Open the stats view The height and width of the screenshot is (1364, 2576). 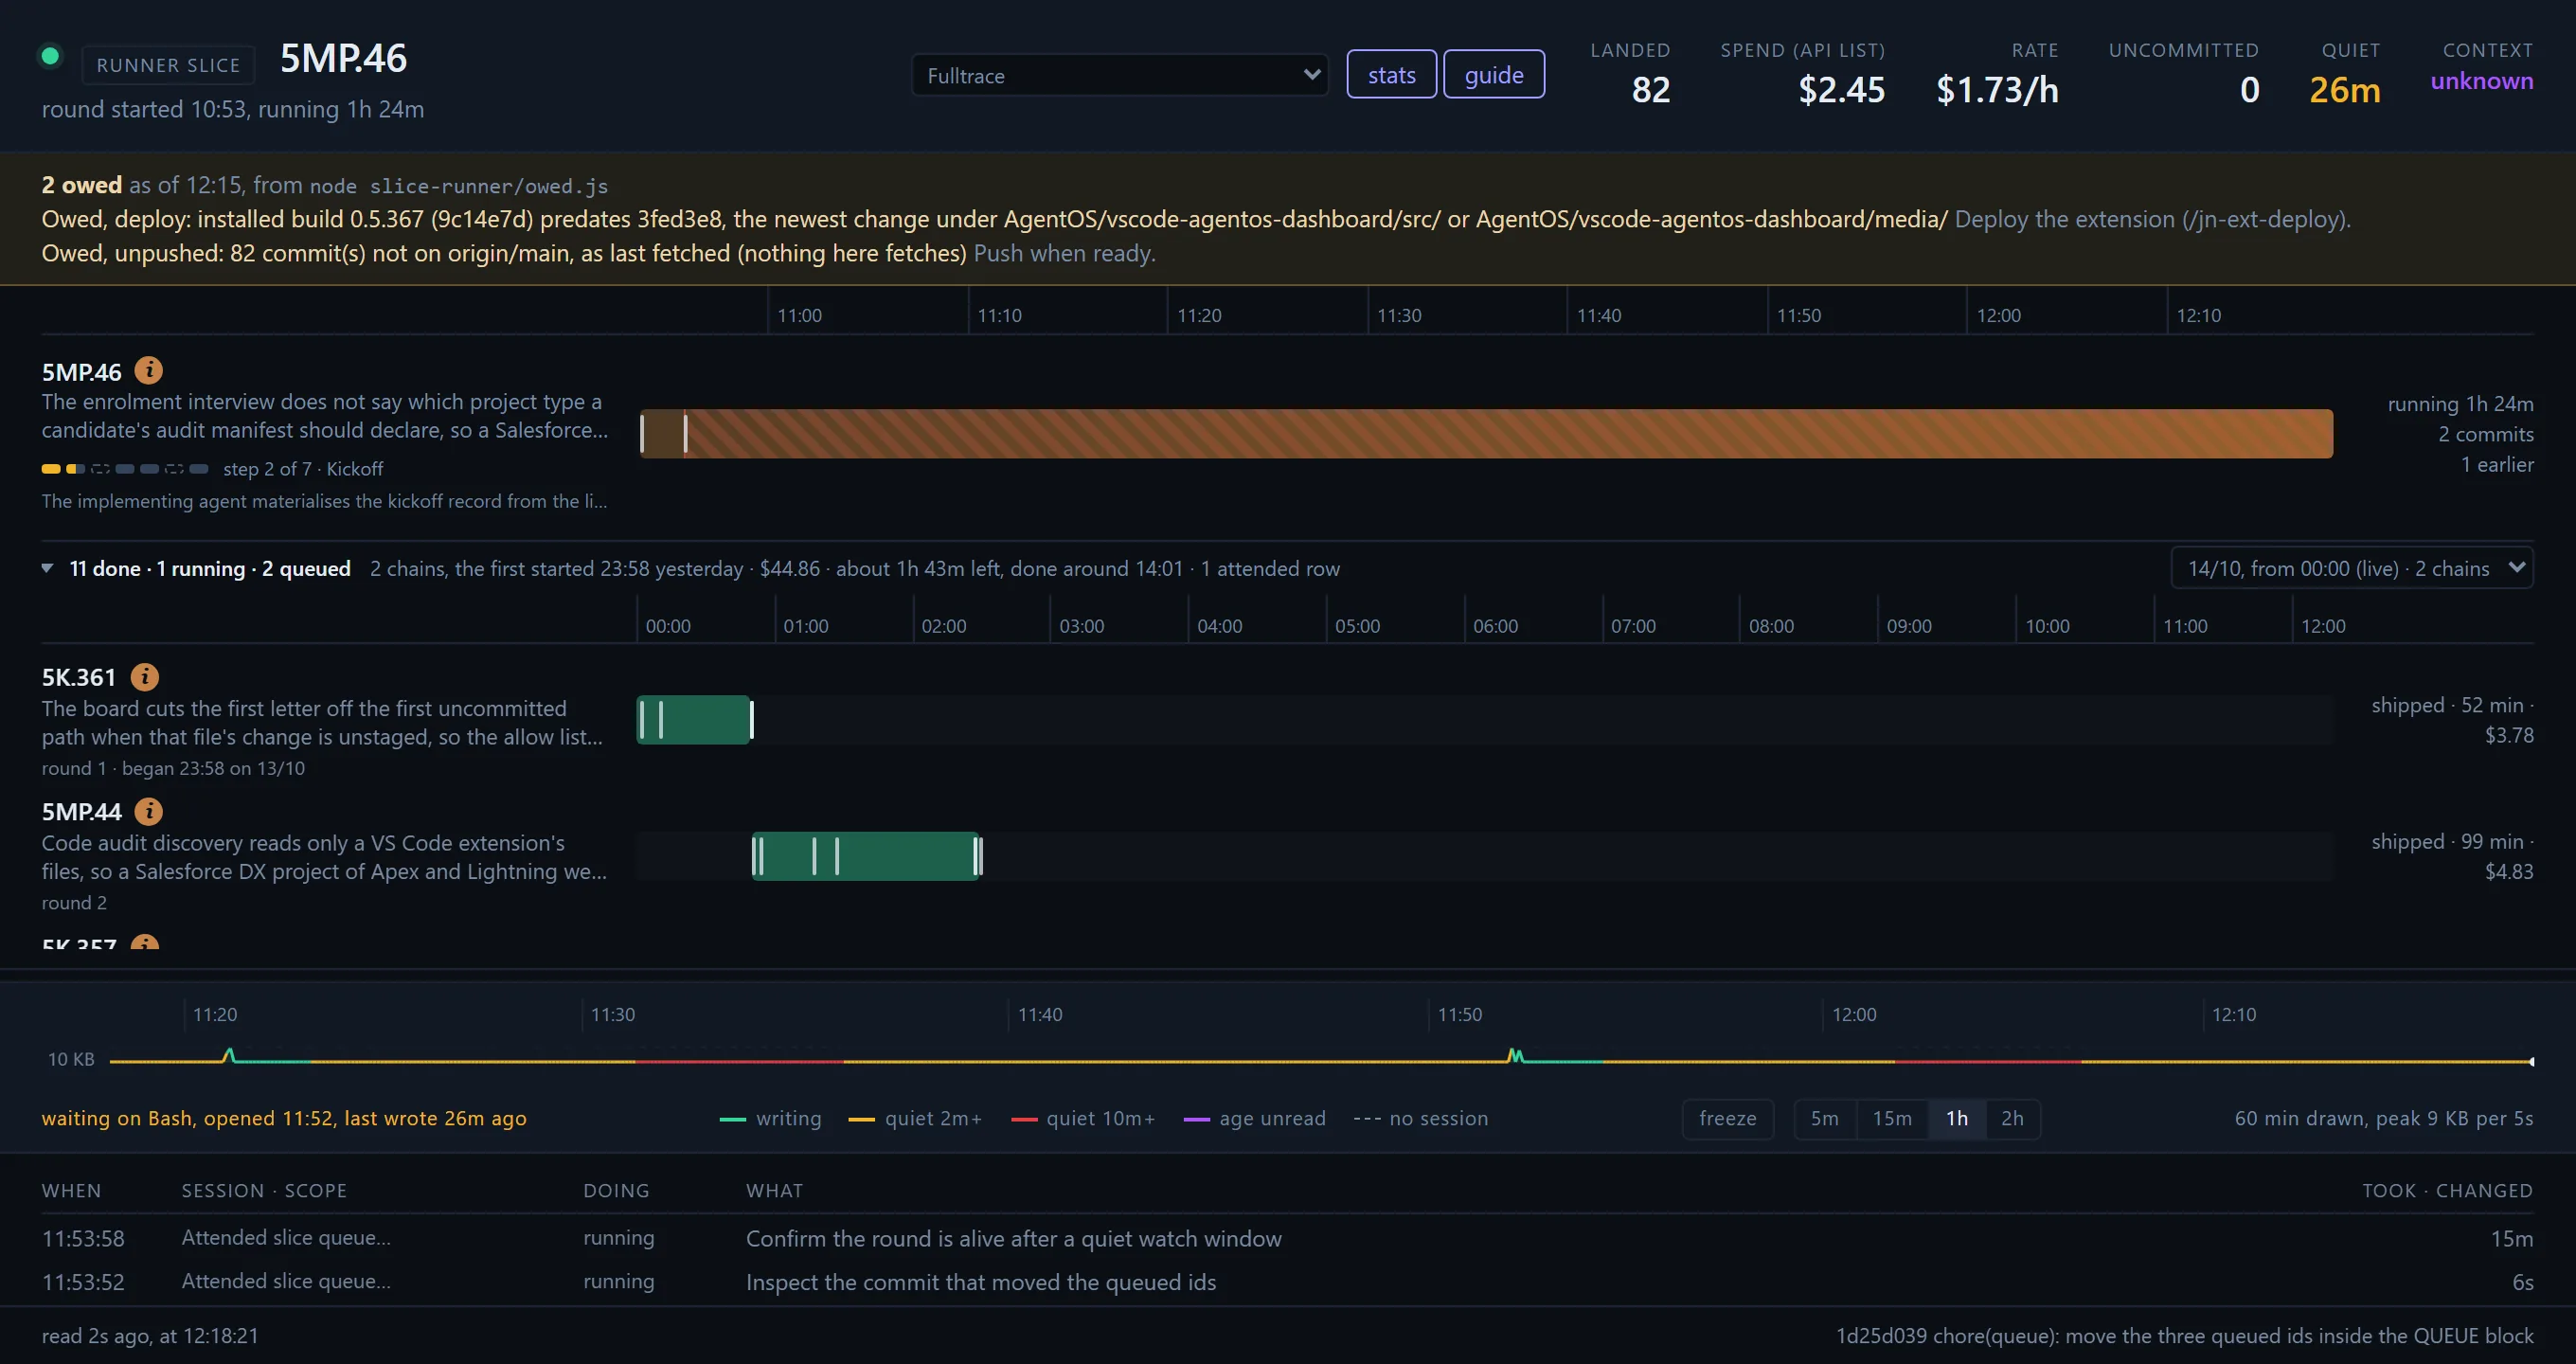pyautogui.click(x=1391, y=75)
